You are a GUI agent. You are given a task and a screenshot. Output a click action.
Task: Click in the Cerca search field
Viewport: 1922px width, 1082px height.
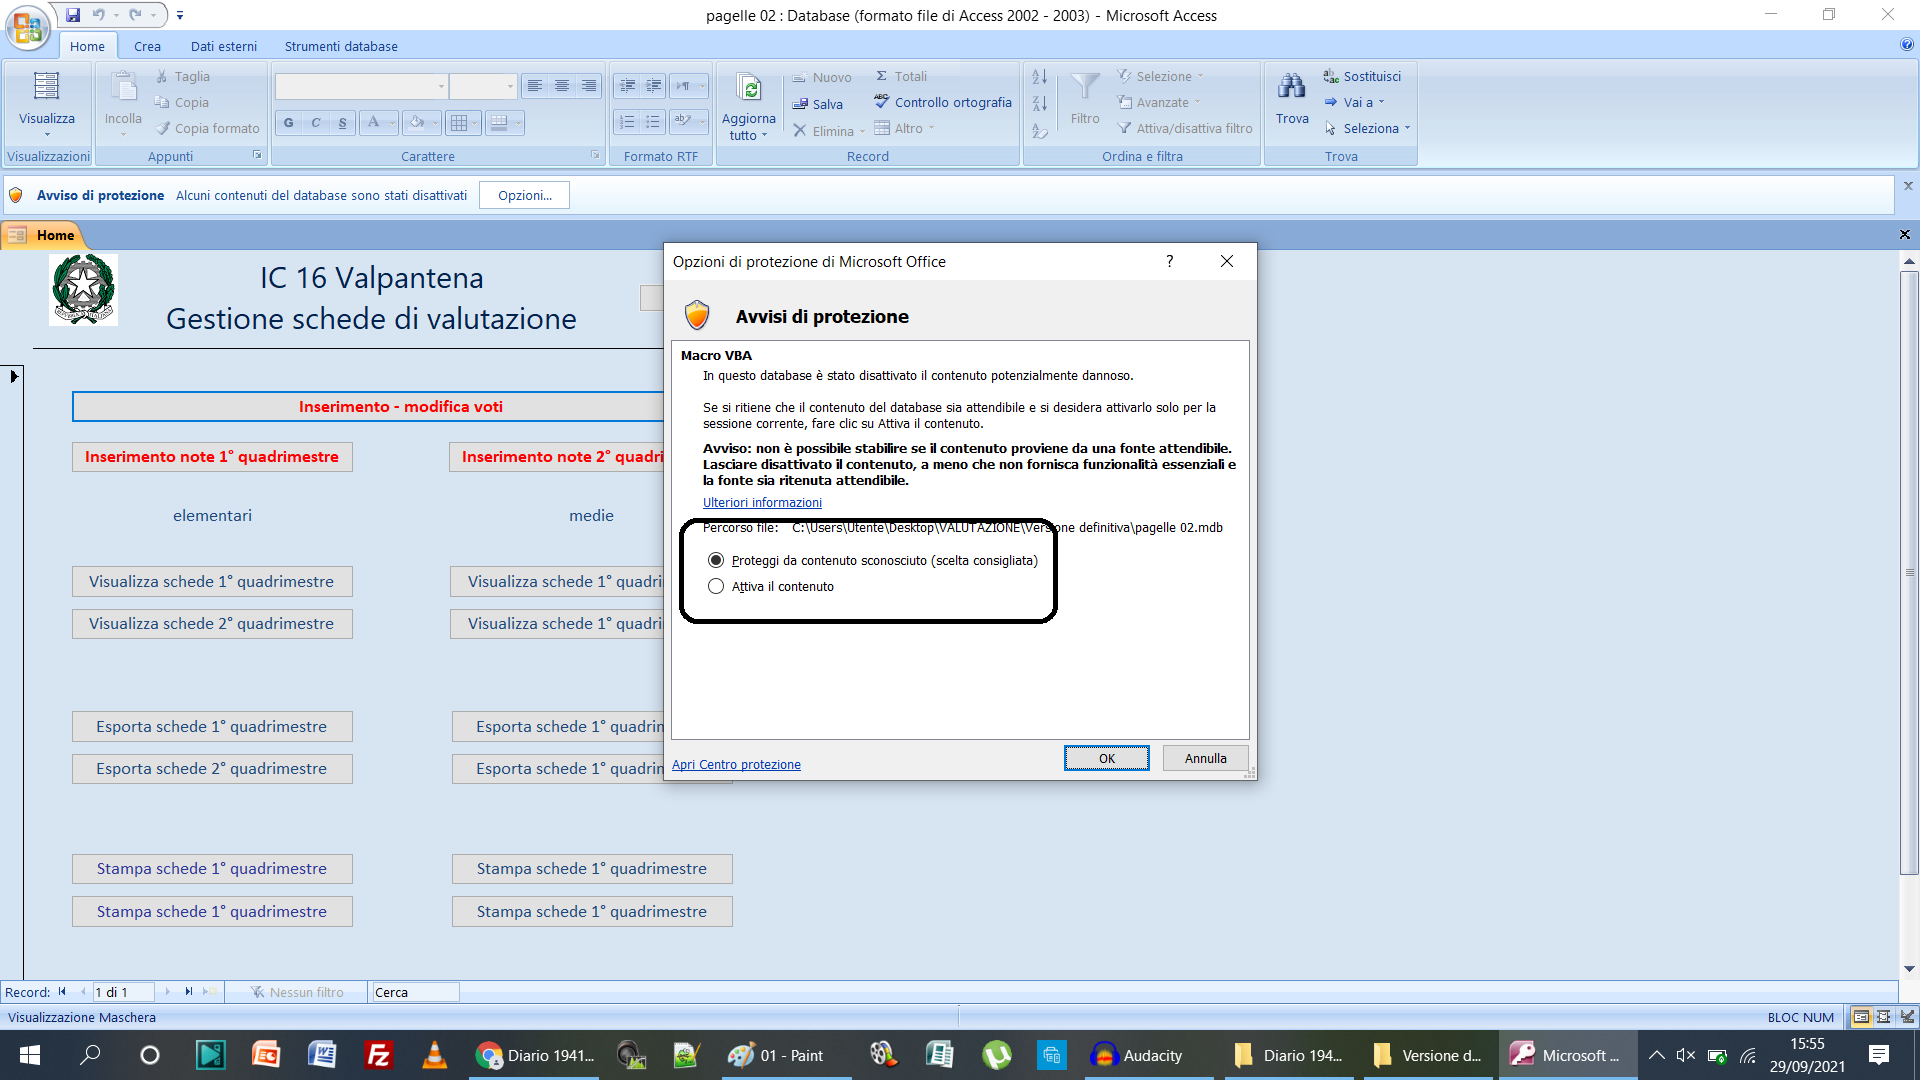point(415,992)
